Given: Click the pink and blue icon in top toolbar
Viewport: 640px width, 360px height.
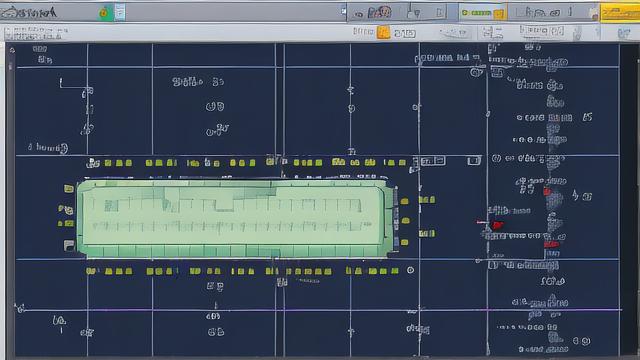Looking at the screenshot, I should (x=380, y=13).
